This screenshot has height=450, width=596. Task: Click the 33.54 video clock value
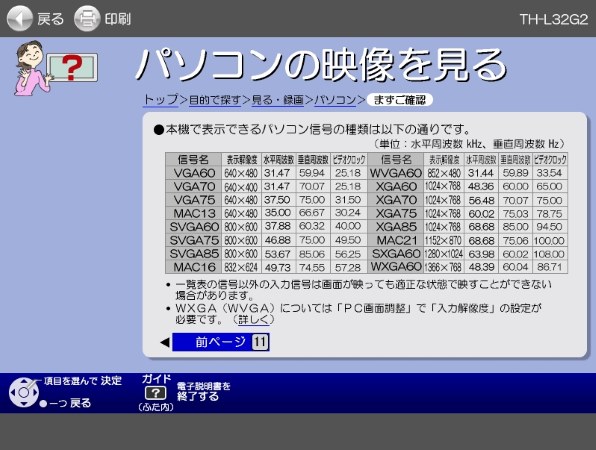[x=549, y=173]
